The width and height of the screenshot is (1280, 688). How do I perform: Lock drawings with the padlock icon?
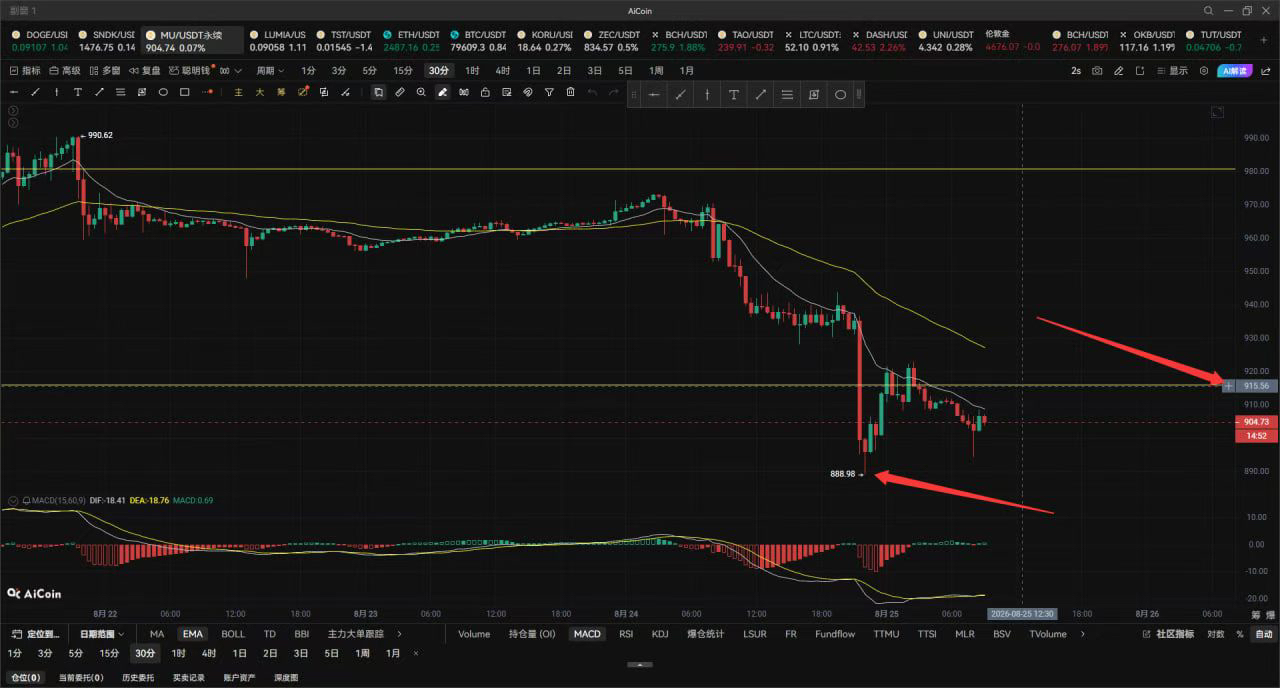pos(485,92)
